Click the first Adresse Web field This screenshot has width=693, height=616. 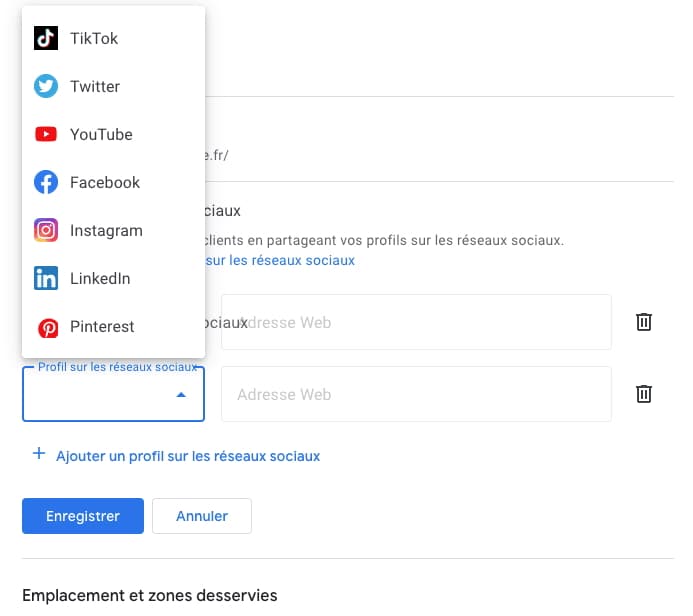coord(416,322)
